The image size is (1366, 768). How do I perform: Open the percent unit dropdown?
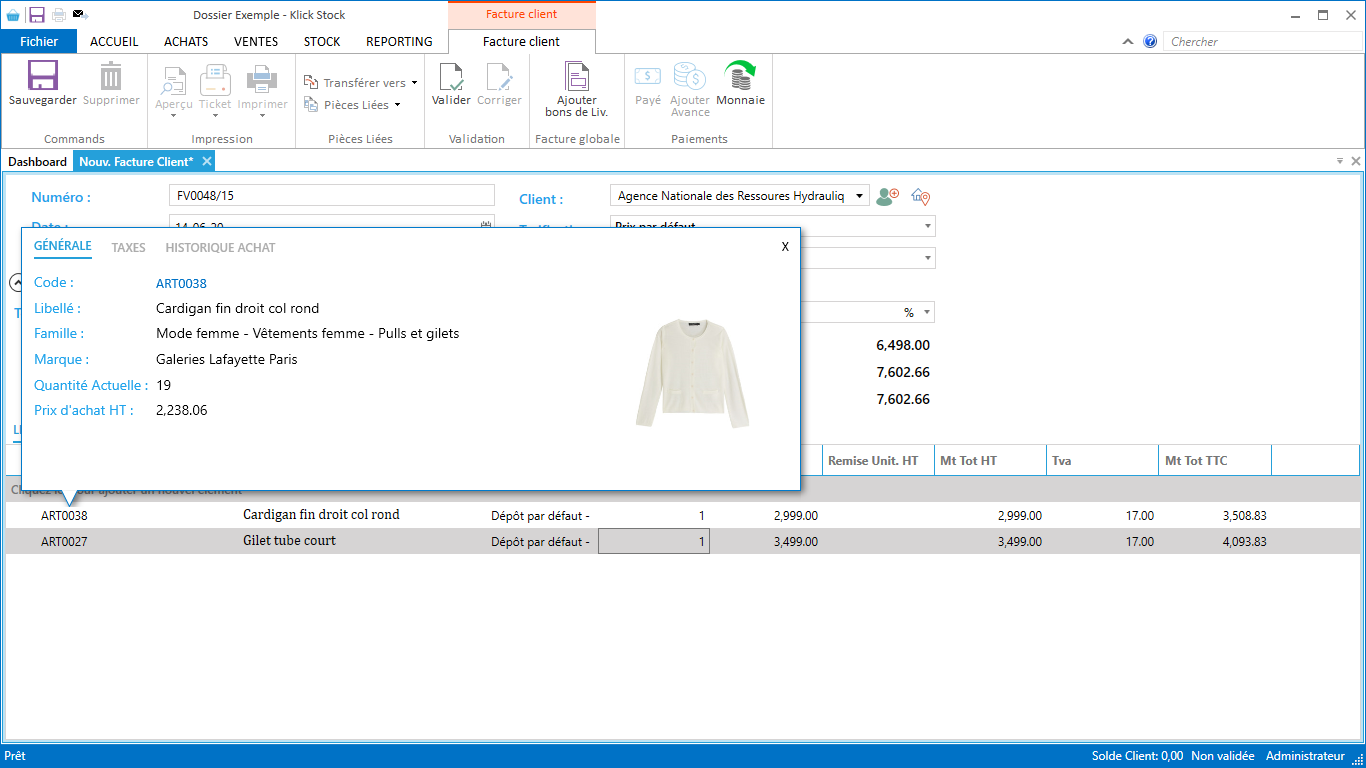click(927, 313)
